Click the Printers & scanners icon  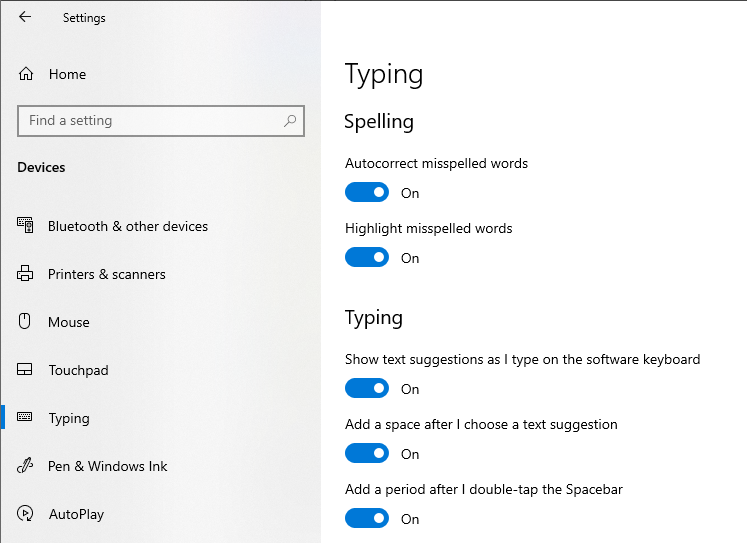coord(26,274)
